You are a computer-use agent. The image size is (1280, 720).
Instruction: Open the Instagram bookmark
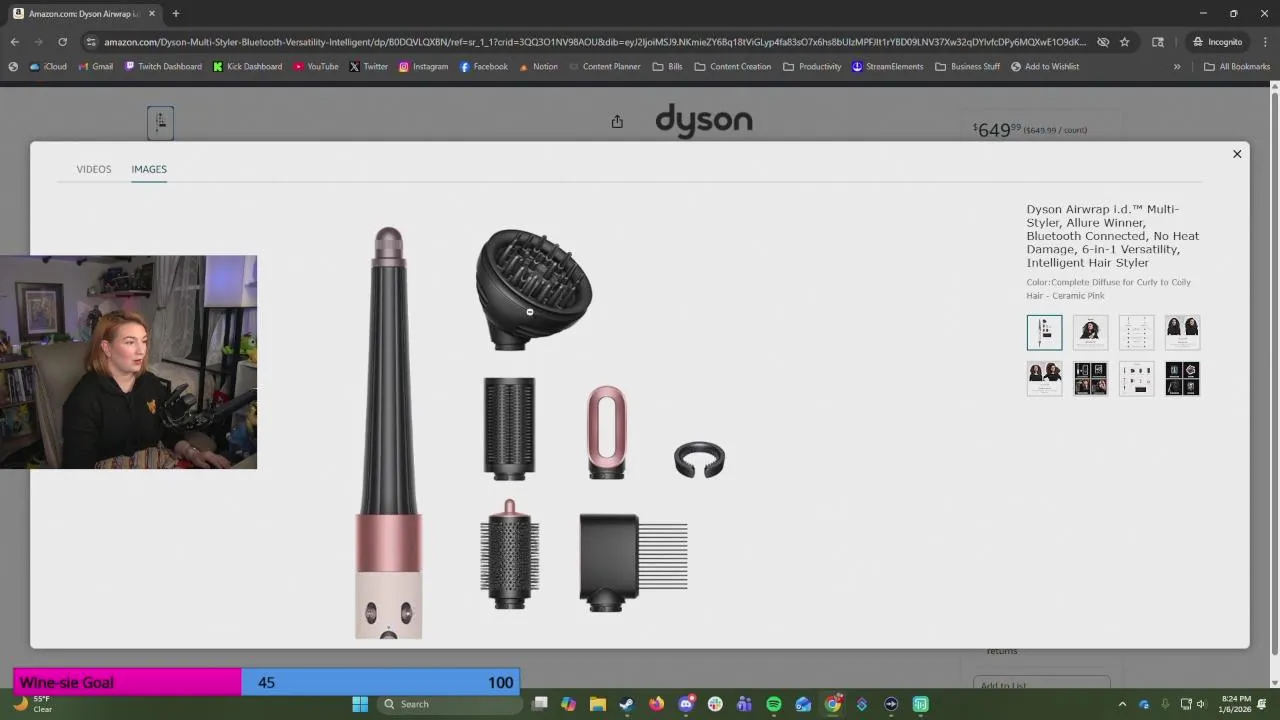tap(423, 67)
